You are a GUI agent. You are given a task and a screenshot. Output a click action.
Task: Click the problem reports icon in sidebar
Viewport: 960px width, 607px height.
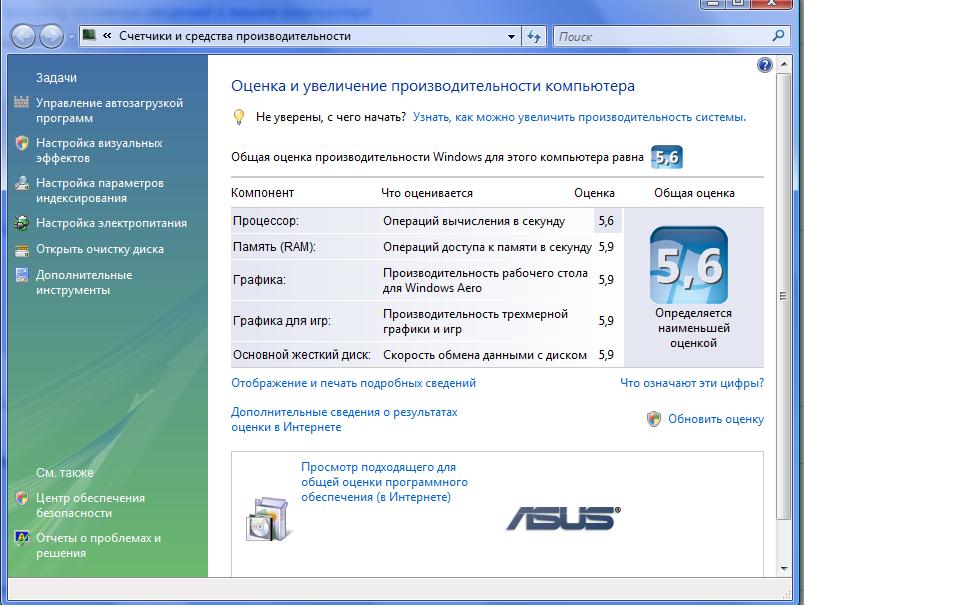pyautogui.click(x=22, y=538)
